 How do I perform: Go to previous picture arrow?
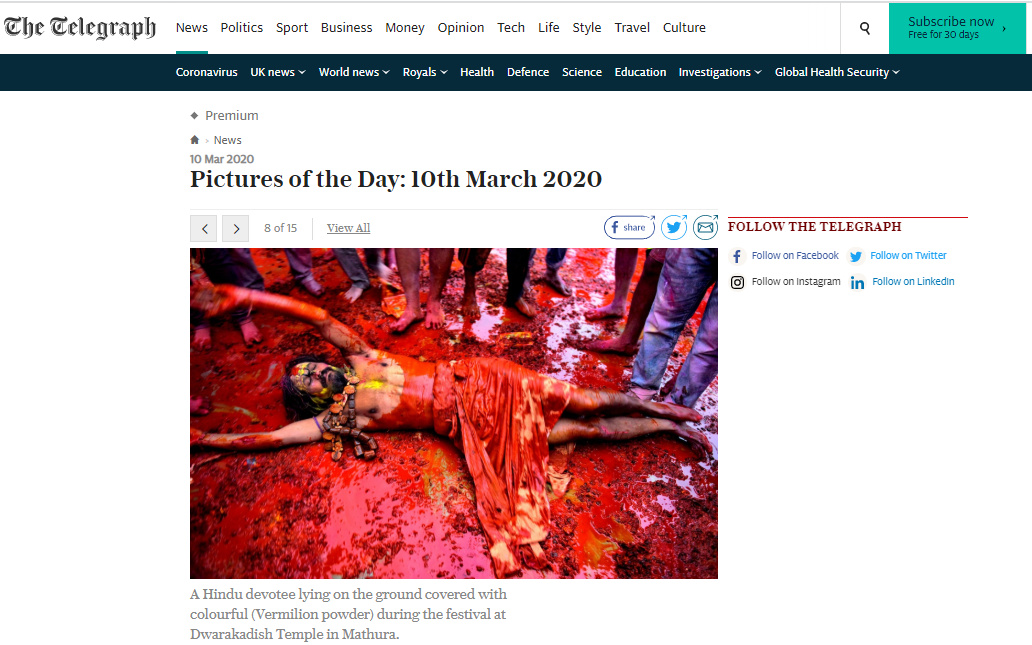pos(203,228)
